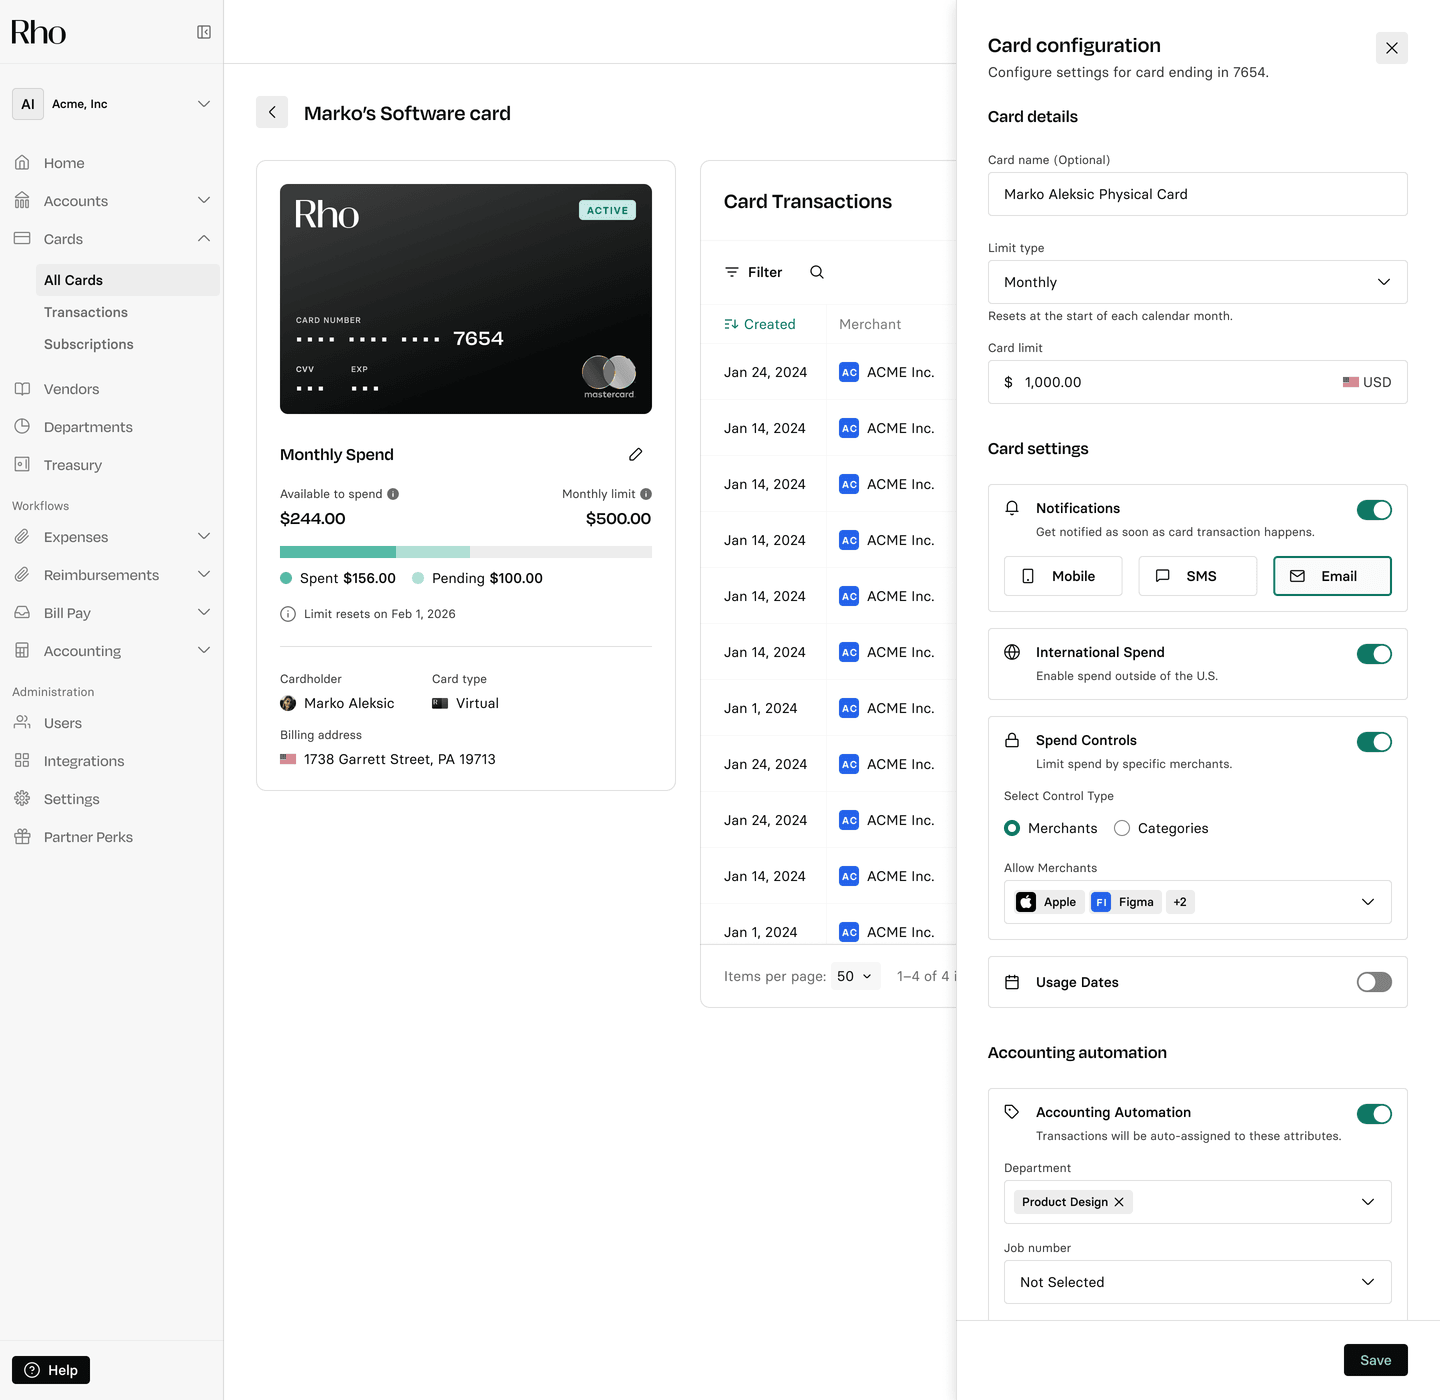Click the pencil icon beside Monthly Spend

tap(635, 455)
